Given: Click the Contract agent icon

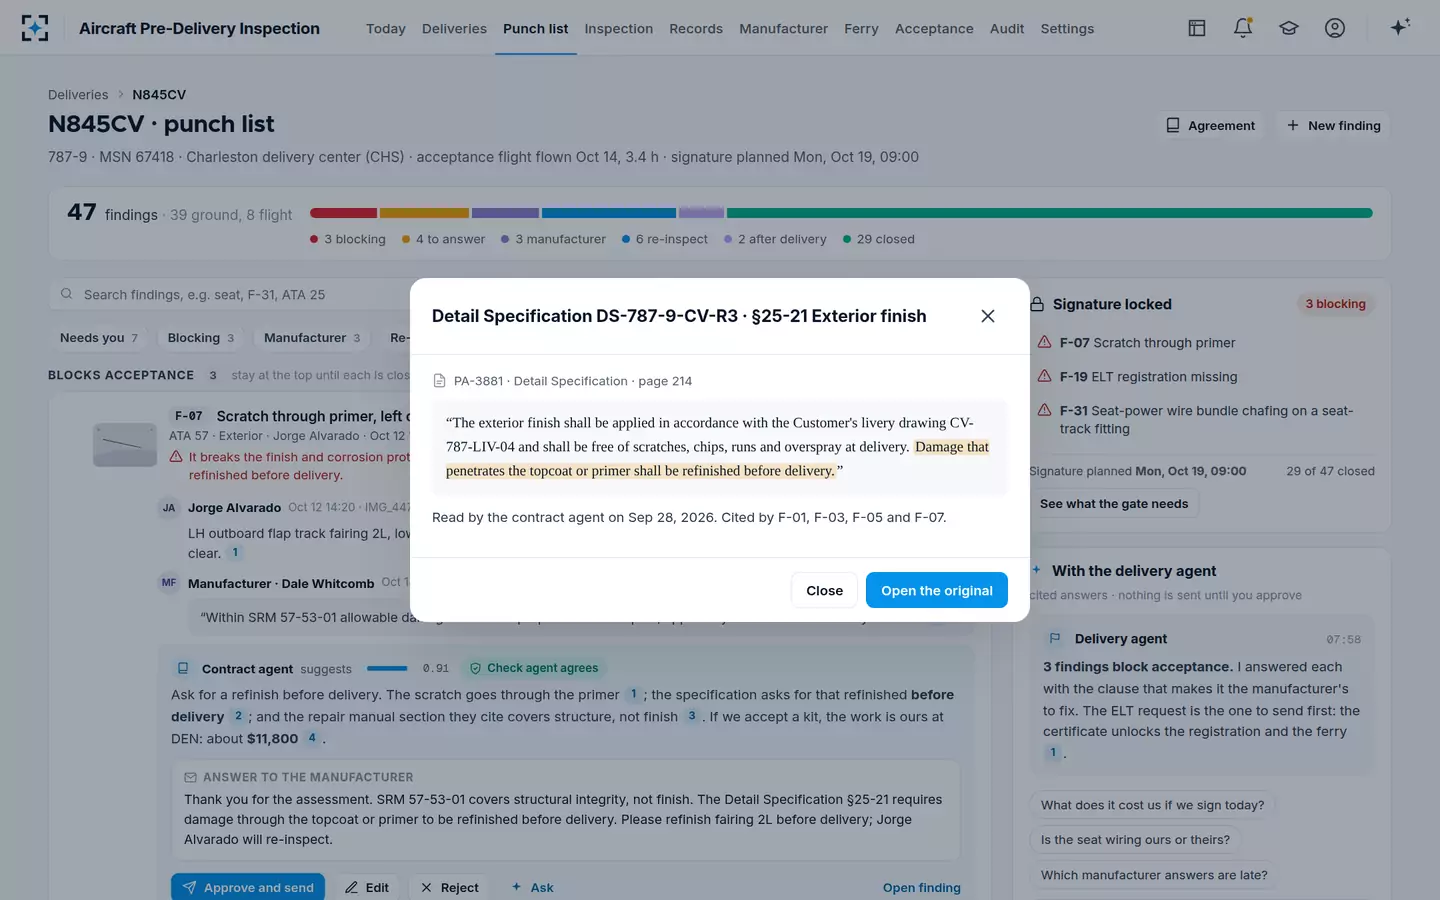Looking at the screenshot, I should tap(183, 668).
